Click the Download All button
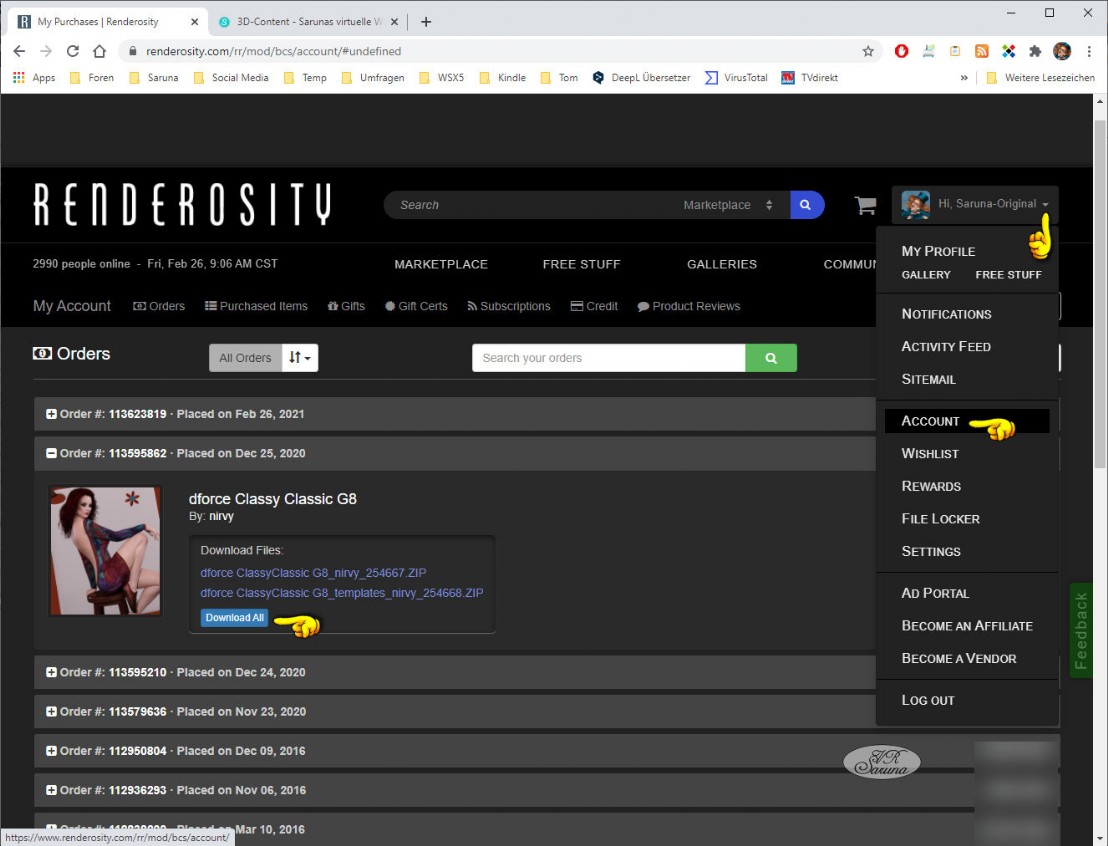The image size is (1108, 846). (x=235, y=618)
